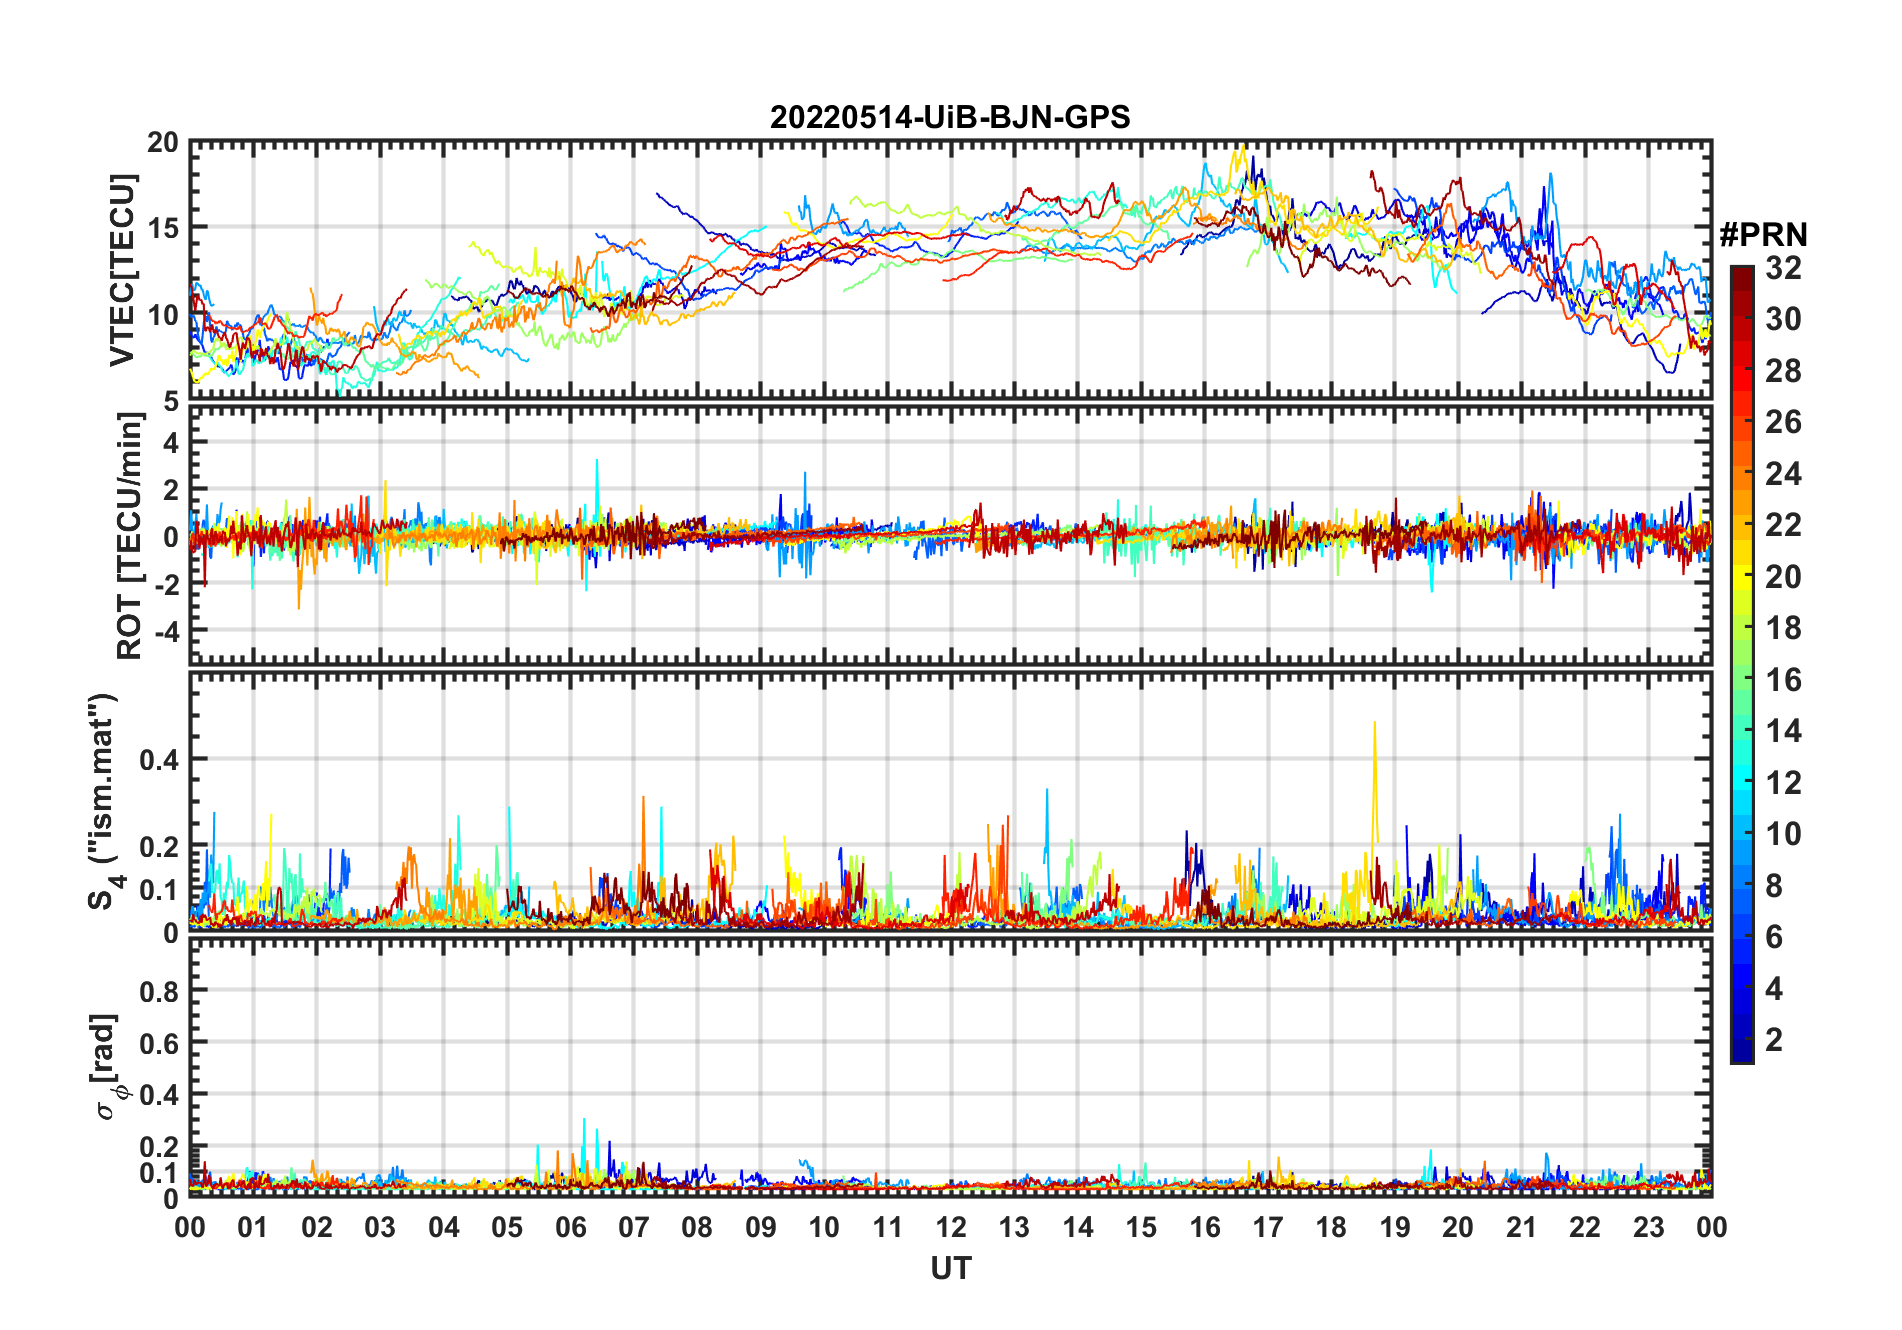Viewport: 1902px width, 1330px height.
Task: Click VTEC panel y-tick 5
Action: point(171,401)
